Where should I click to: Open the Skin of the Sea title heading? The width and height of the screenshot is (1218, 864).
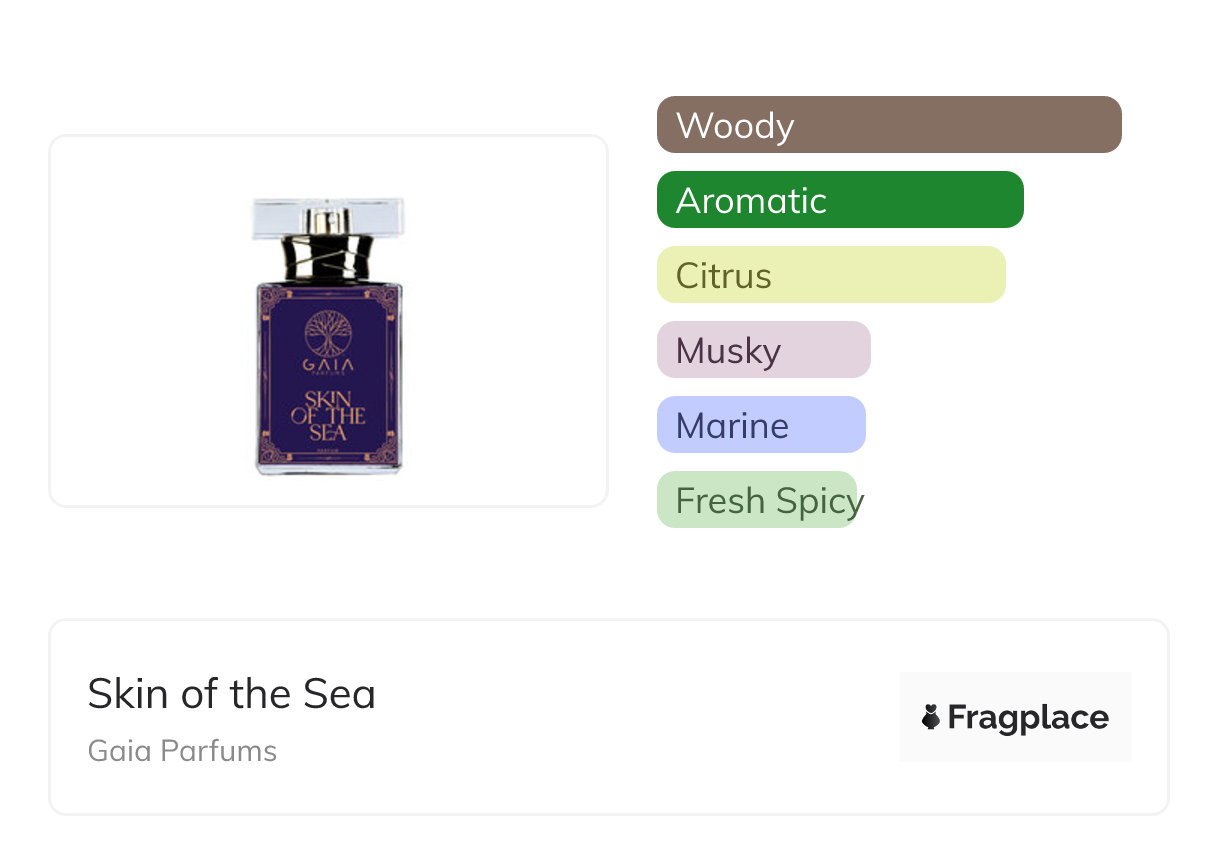[231, 694]
